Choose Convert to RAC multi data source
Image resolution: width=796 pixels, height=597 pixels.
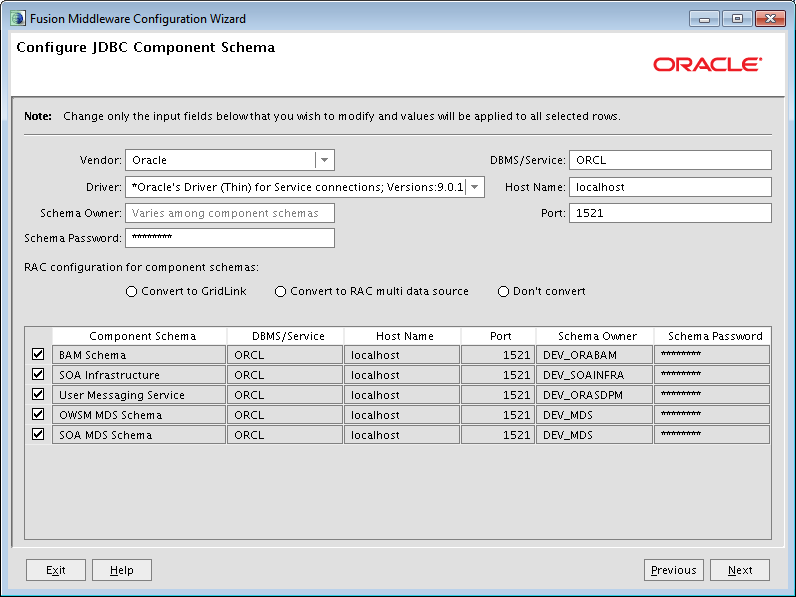click(x=280, y=291)
